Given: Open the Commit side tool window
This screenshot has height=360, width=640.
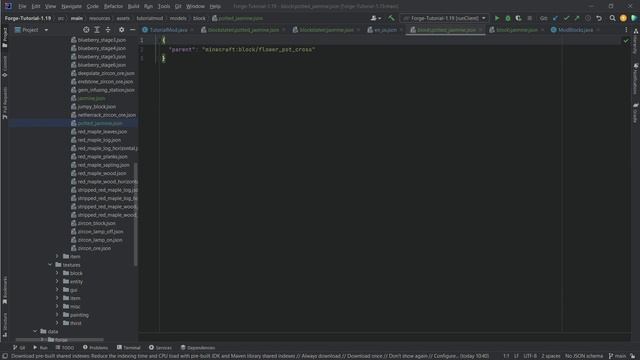Looking at the screenshot, I should coord(4,67).
